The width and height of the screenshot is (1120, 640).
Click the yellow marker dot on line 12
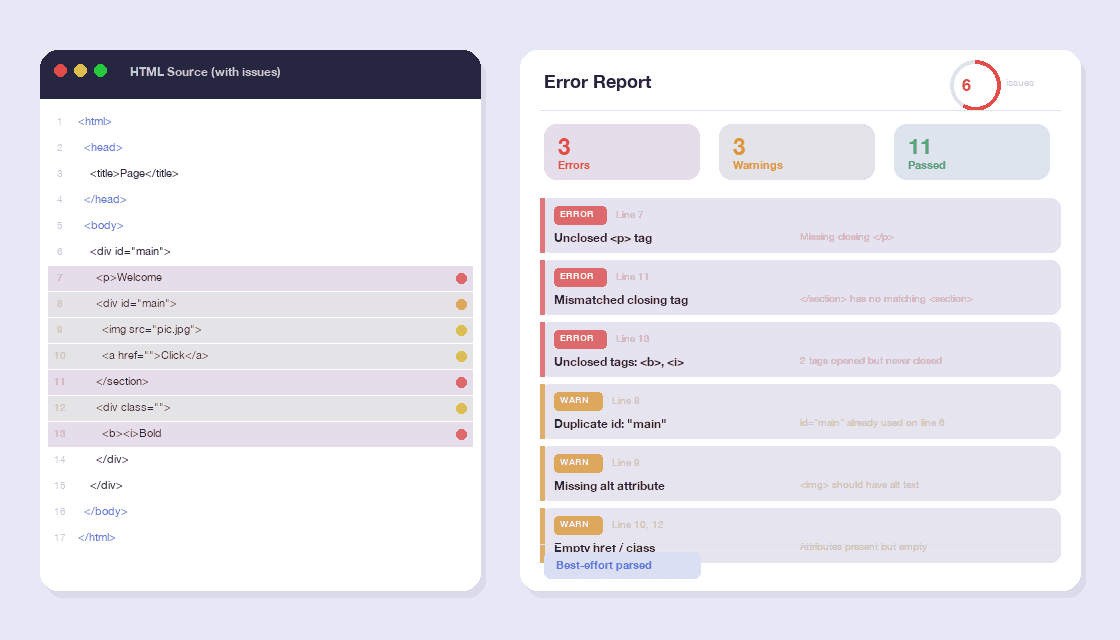pos(461,409)
